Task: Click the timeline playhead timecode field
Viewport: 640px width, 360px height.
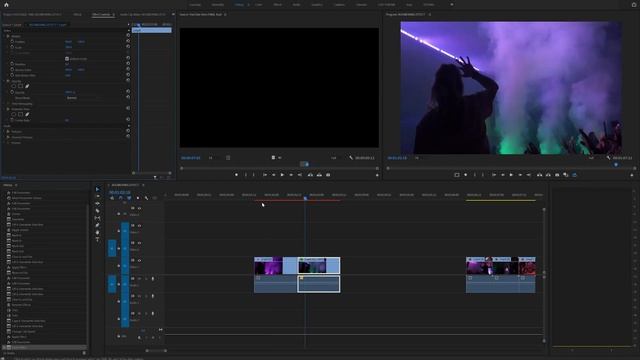Action: 120,192
